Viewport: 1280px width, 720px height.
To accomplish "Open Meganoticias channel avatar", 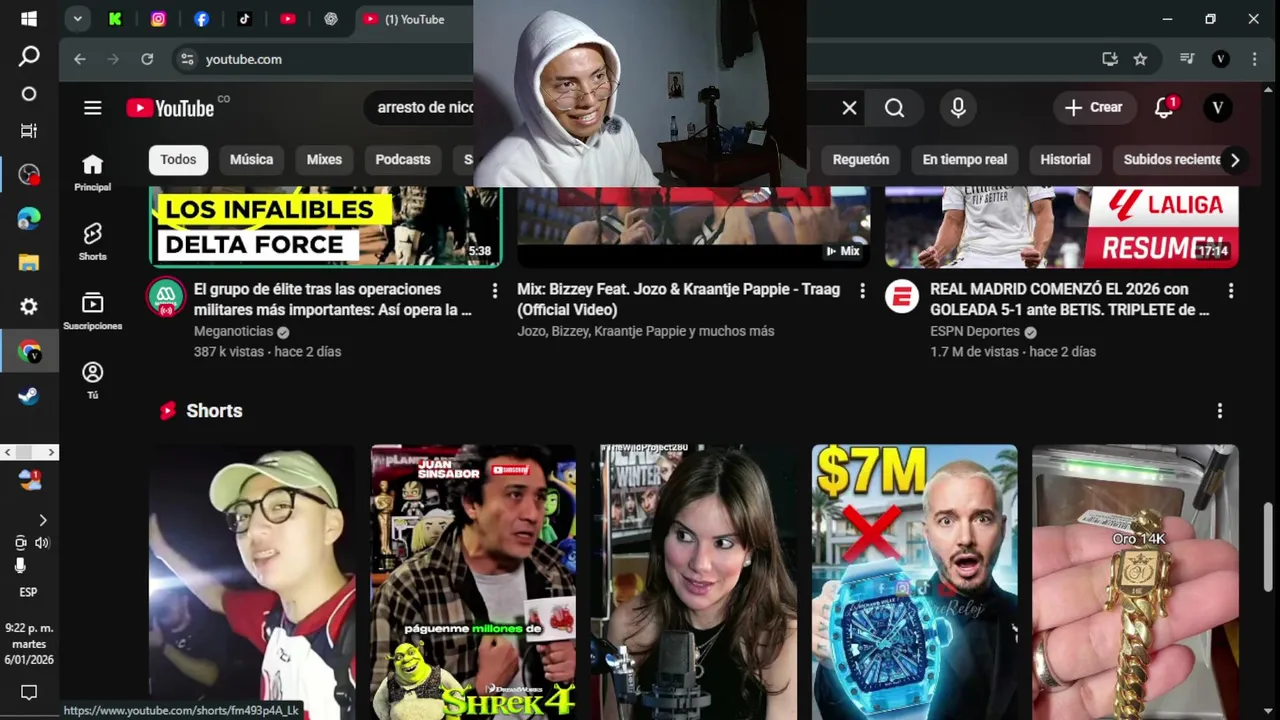I will coord(166,297).
